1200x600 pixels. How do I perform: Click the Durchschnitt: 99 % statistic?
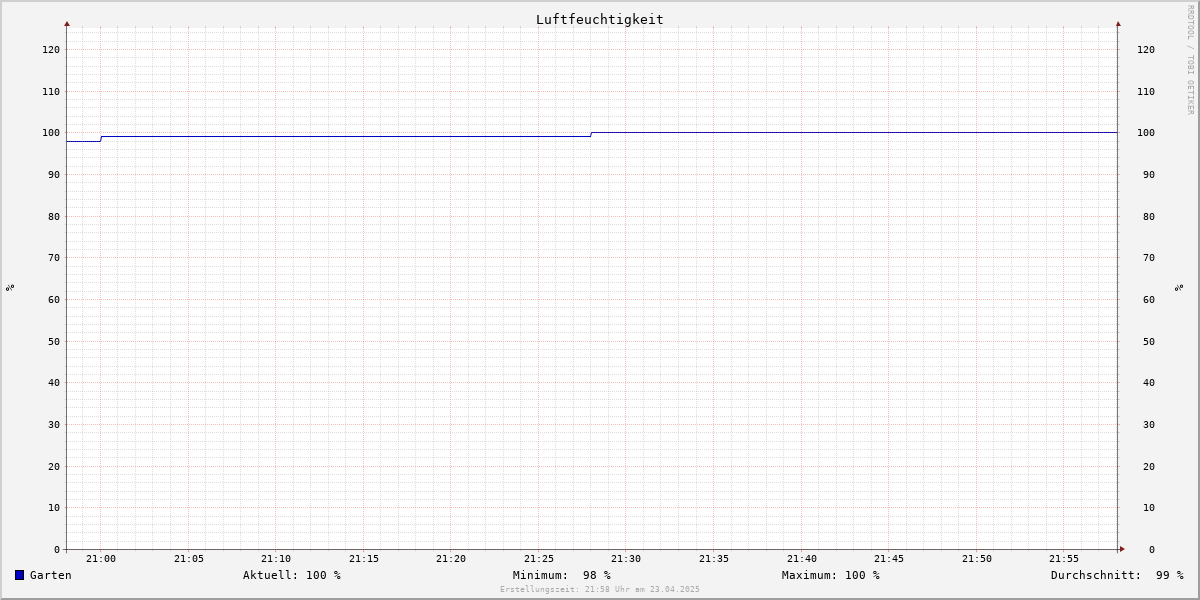1117,575
